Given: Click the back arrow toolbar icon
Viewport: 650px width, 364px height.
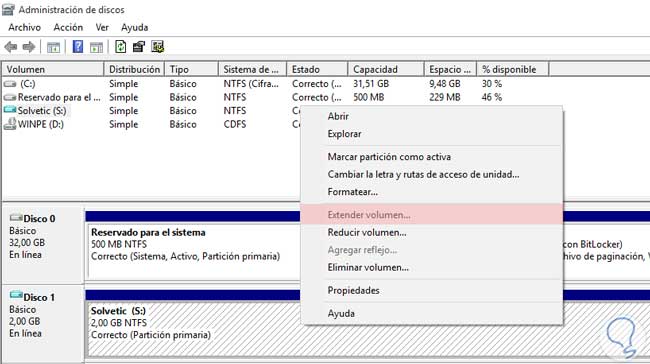Looking at the screenshot, I should click(x=11, y=47).
